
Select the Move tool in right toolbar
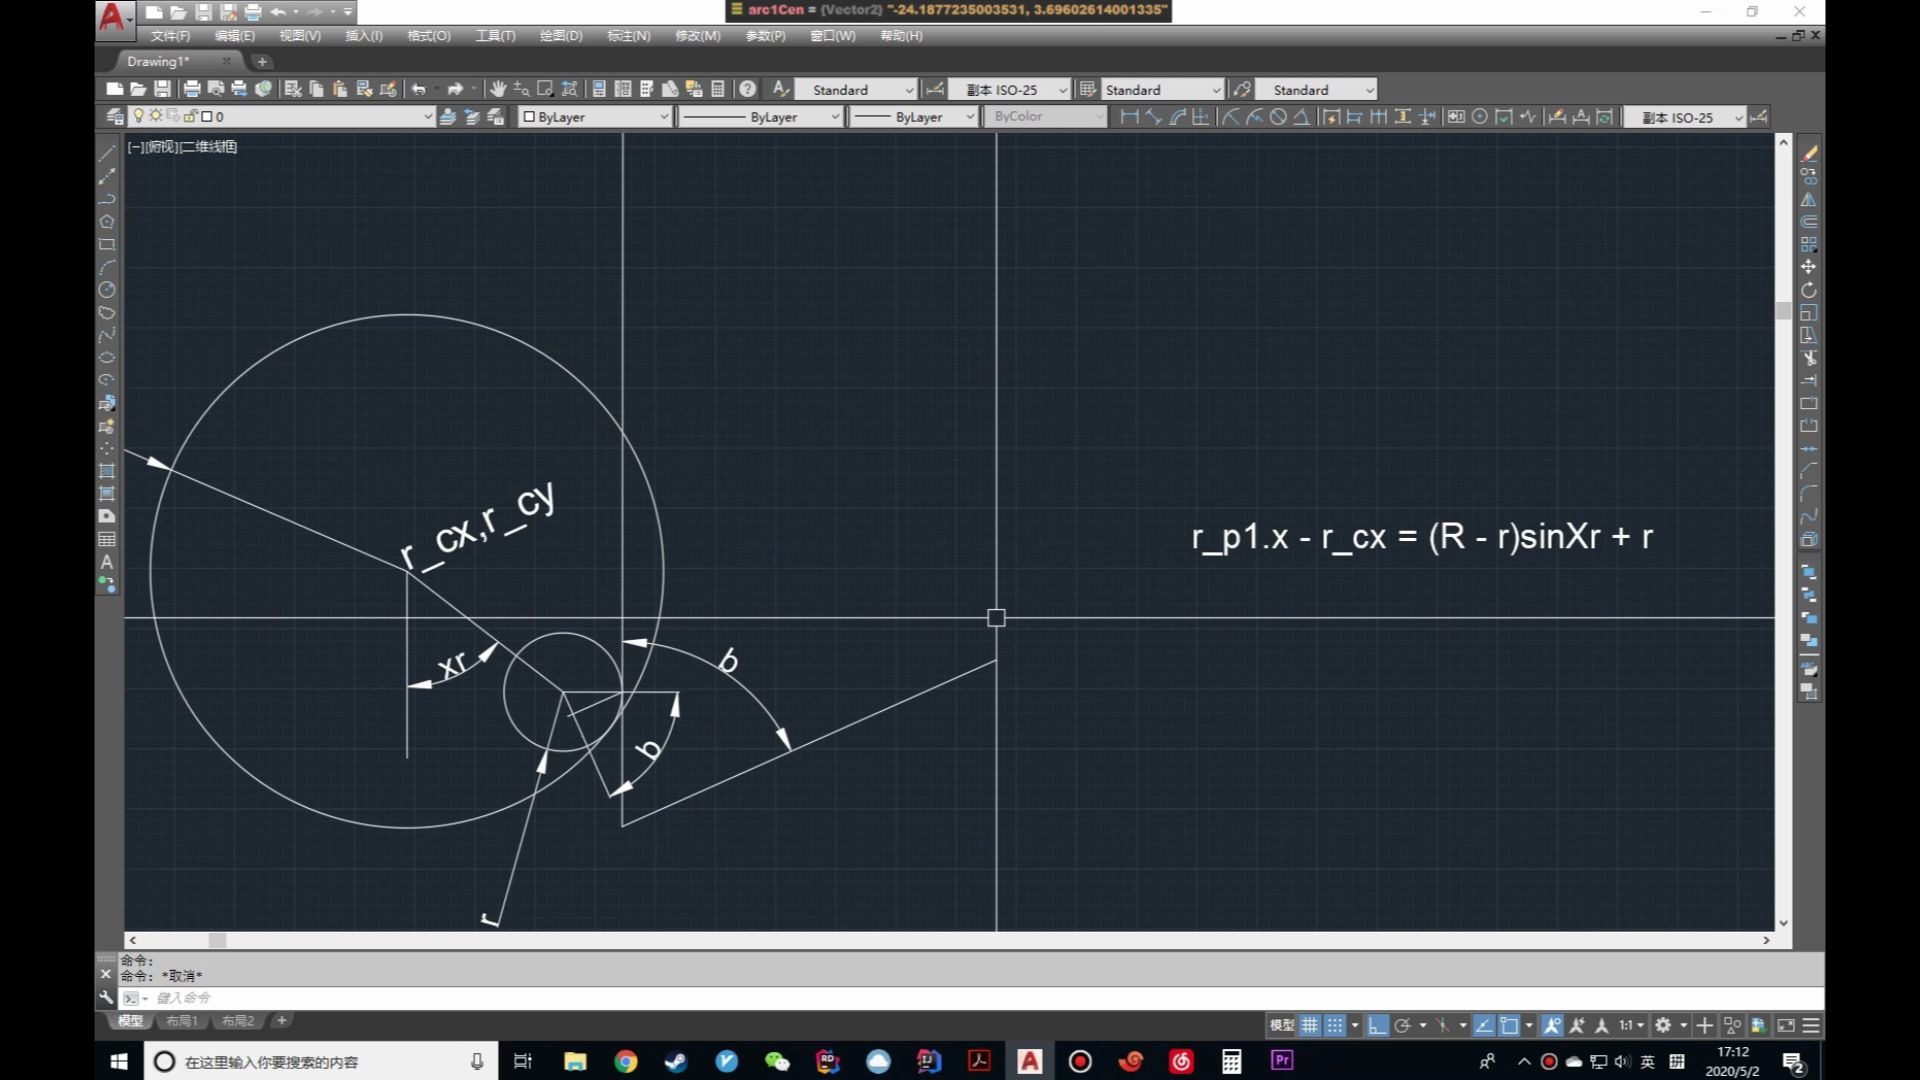tap(1809, 267)
